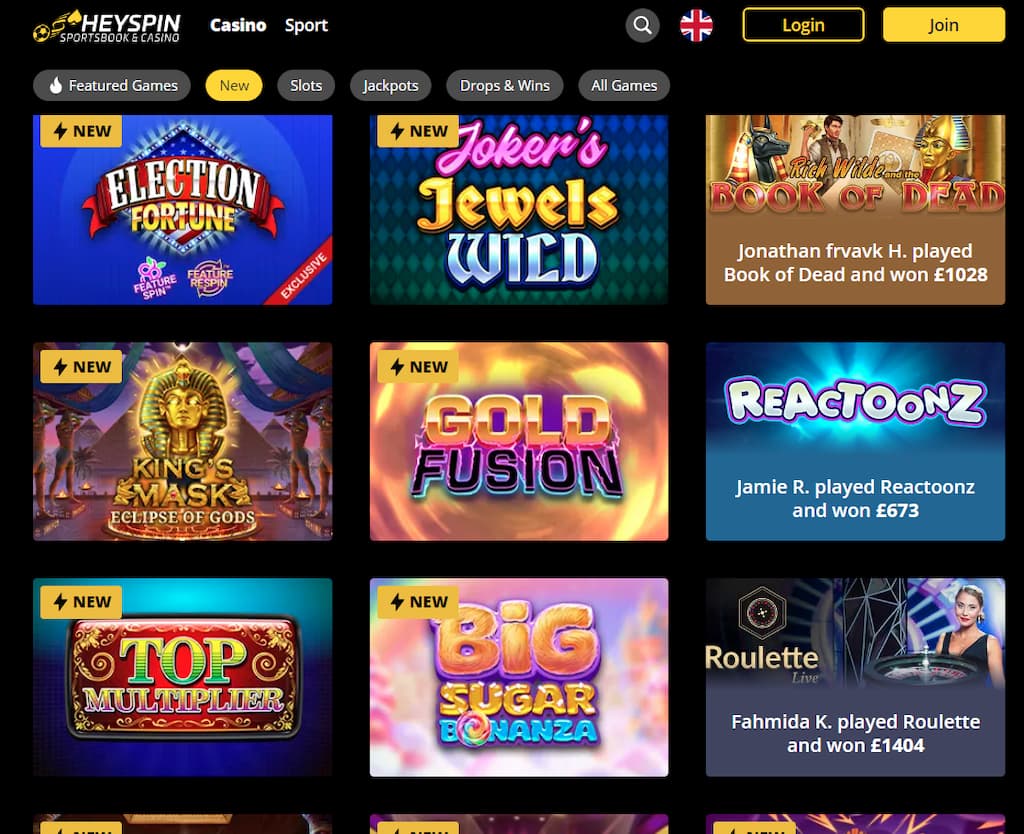Show All Games category
The height and width of the screenshot is (834, 1024).
pos(624,86)
